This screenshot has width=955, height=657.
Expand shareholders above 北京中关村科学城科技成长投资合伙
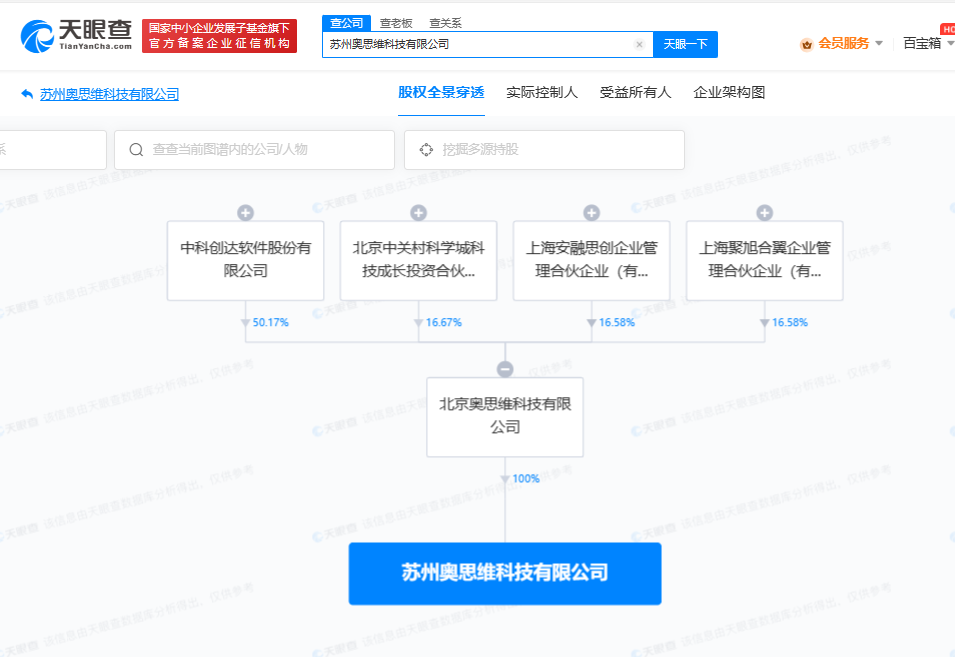tap(418, 213)
